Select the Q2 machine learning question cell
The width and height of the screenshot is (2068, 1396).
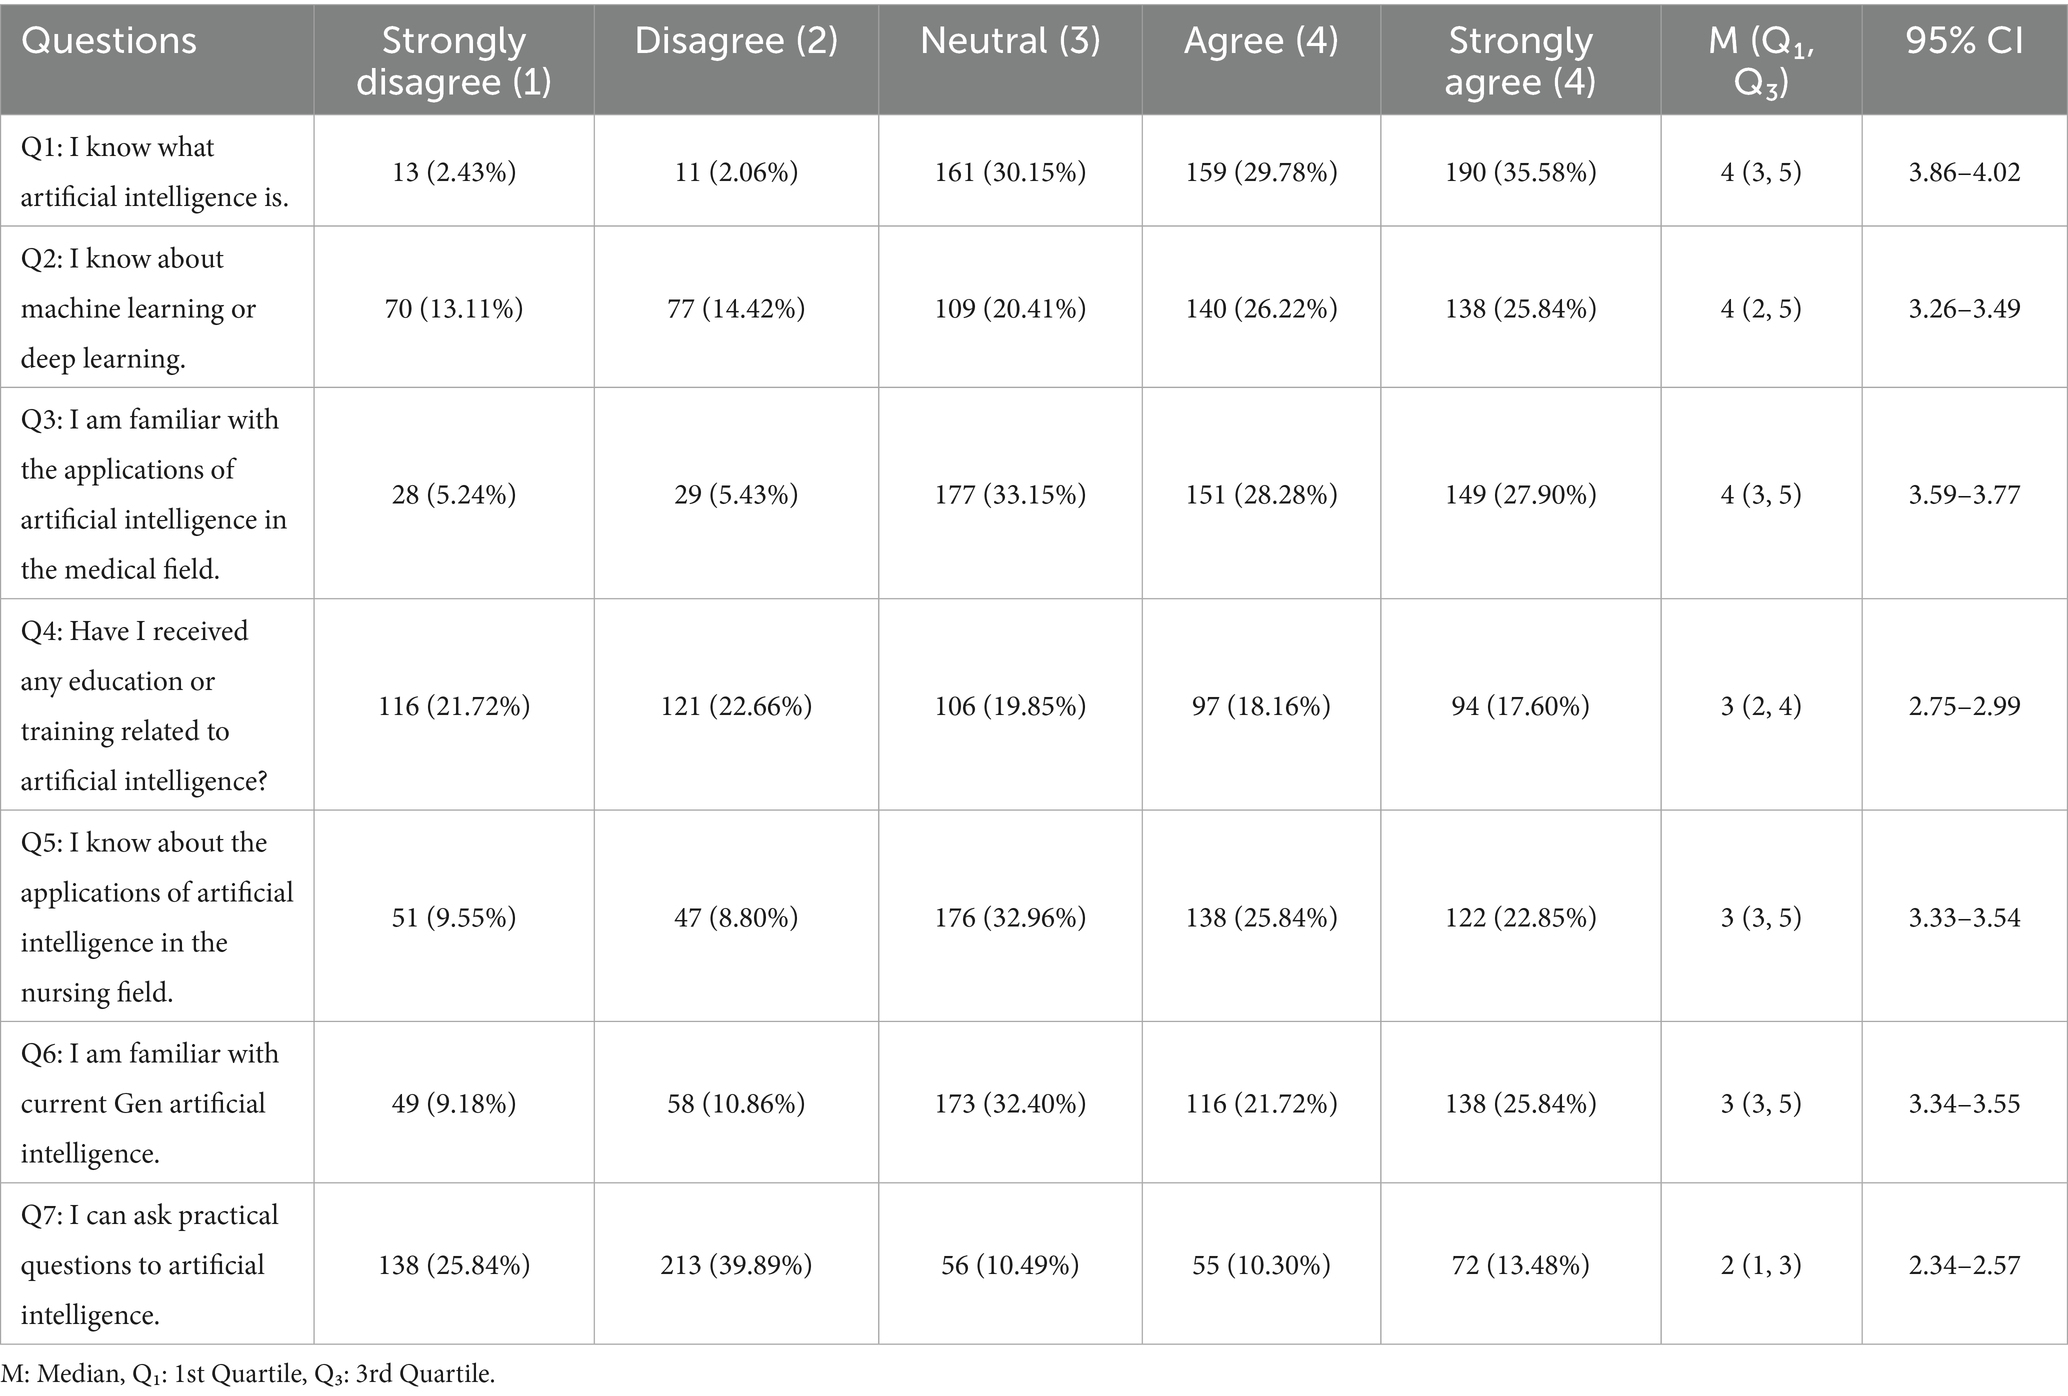138,308
